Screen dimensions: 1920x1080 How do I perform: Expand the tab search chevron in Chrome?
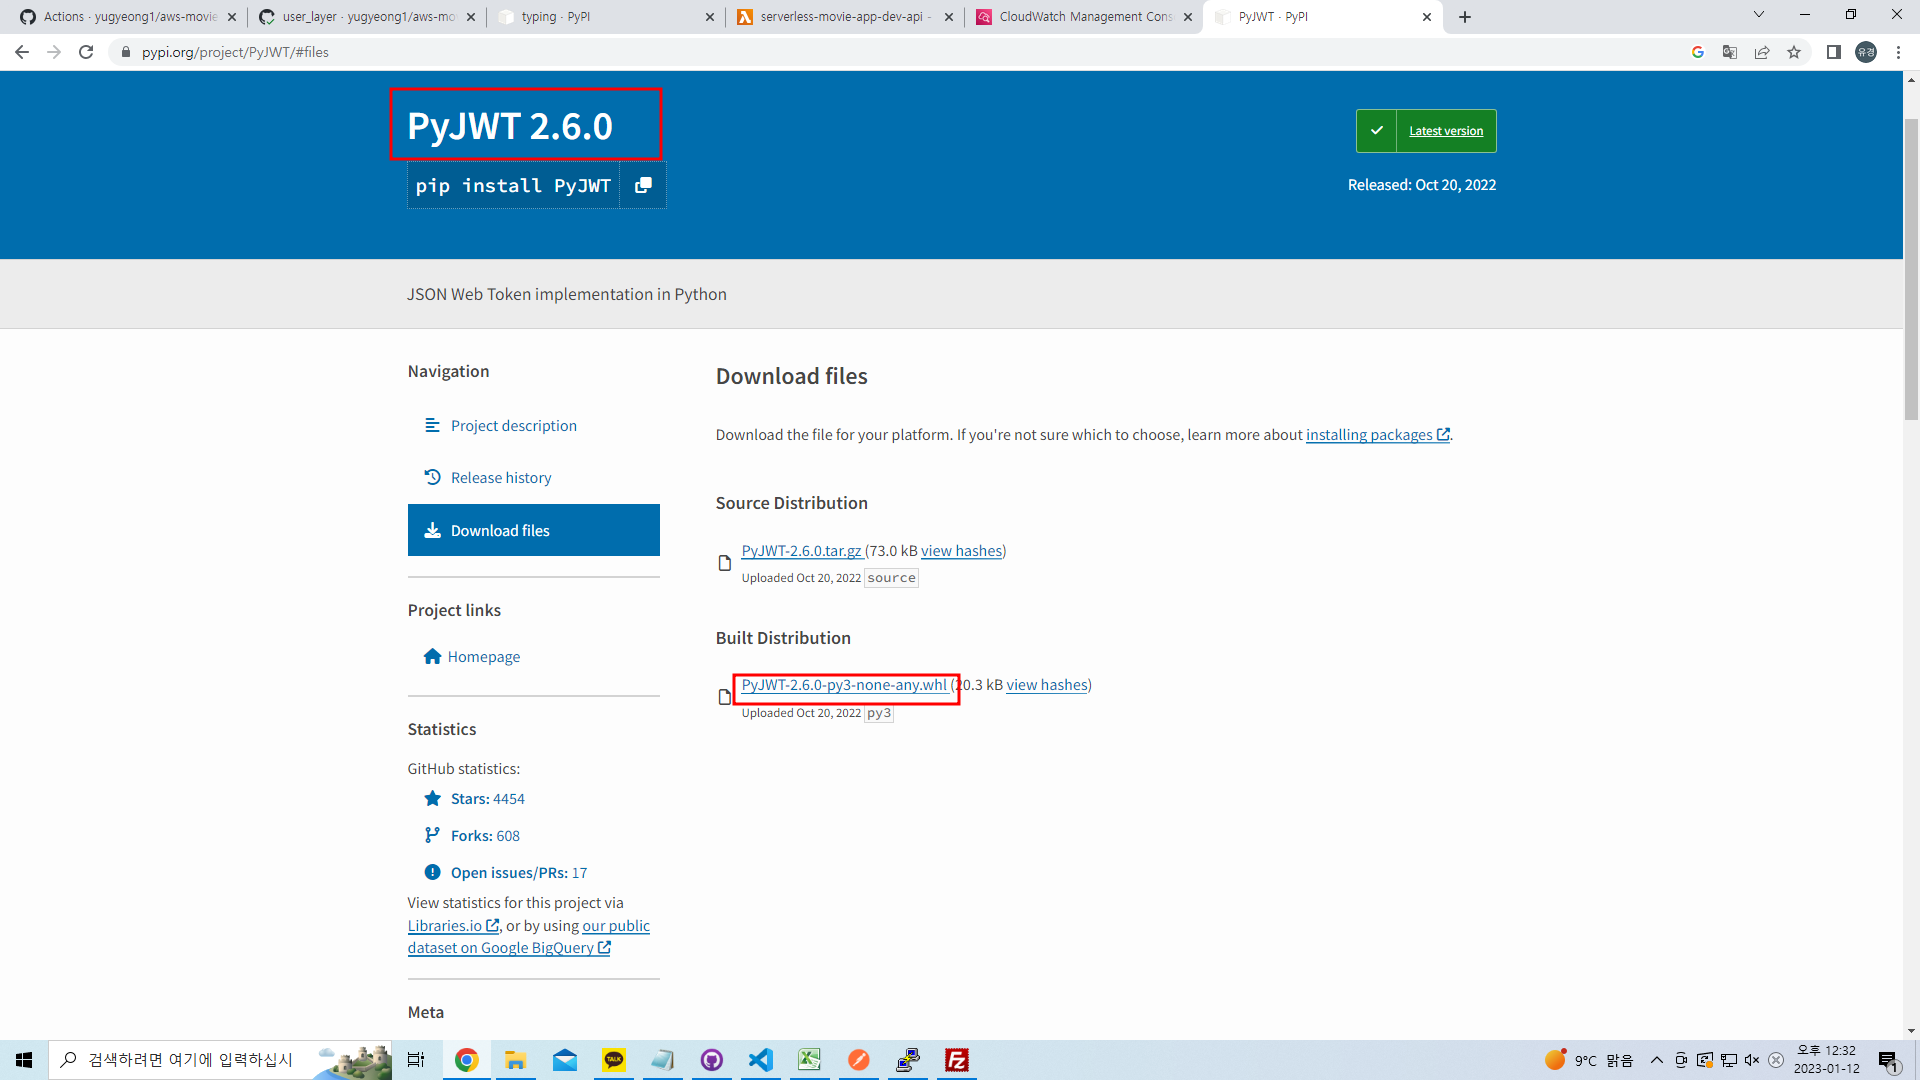(1759, 15)
